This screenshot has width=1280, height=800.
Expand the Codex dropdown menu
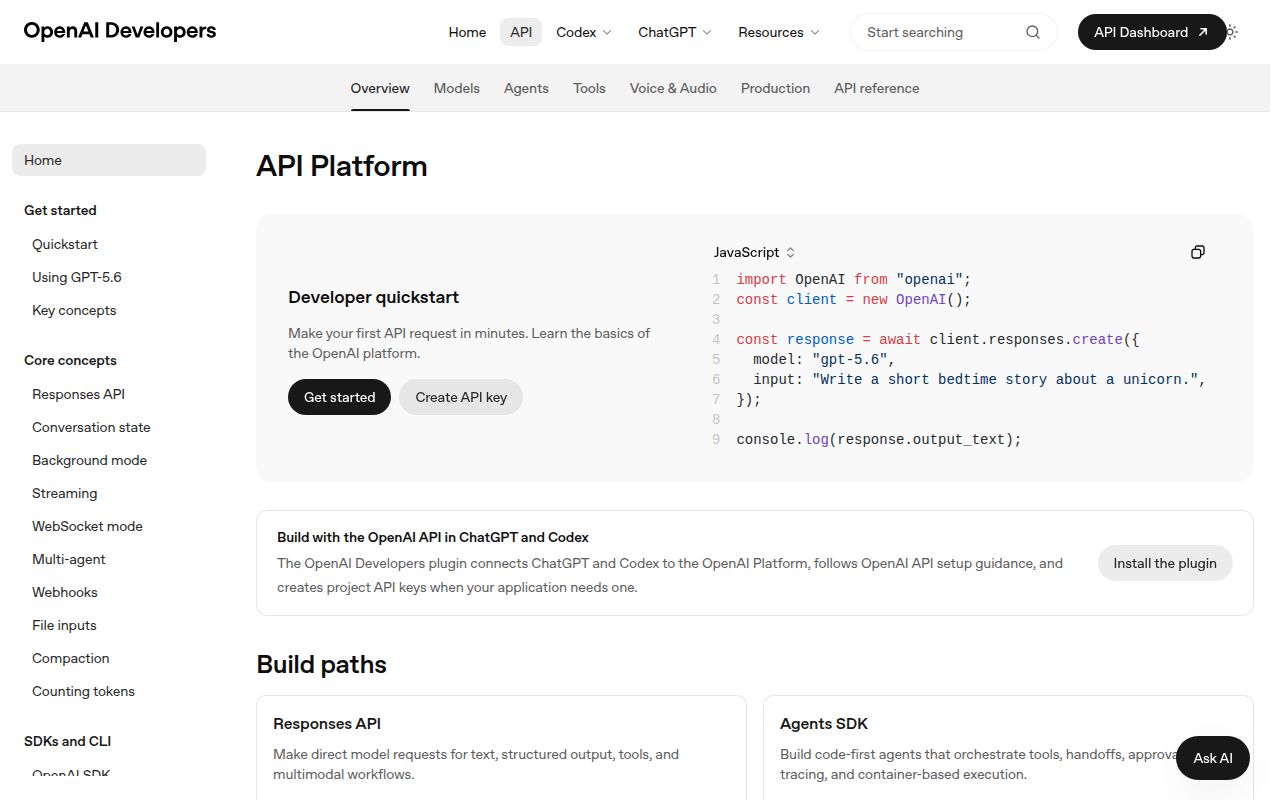(584, 32)
